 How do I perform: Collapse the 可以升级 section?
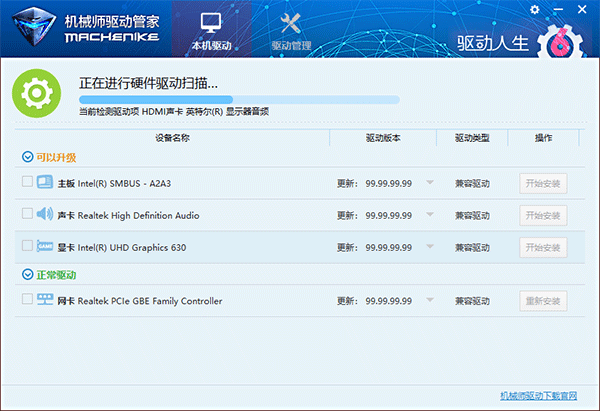tap(27, 157)
